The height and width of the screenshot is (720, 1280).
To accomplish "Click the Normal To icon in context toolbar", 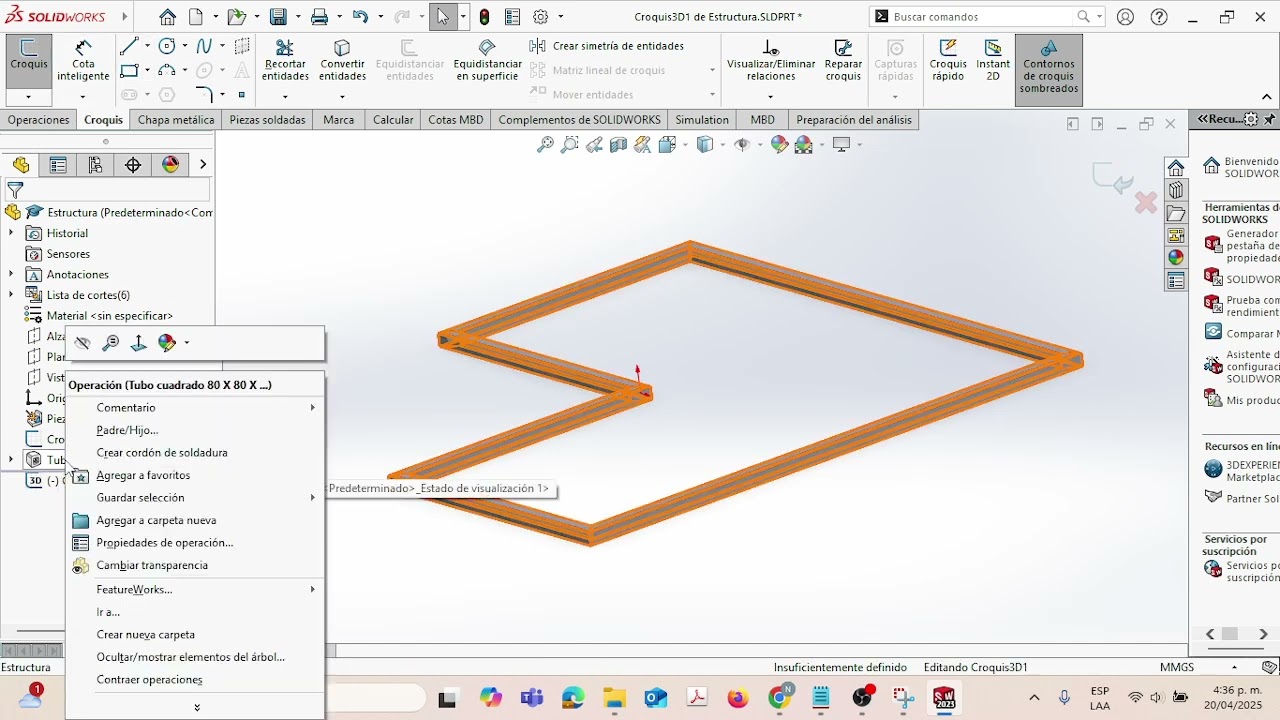I will (x=139, y=343).
